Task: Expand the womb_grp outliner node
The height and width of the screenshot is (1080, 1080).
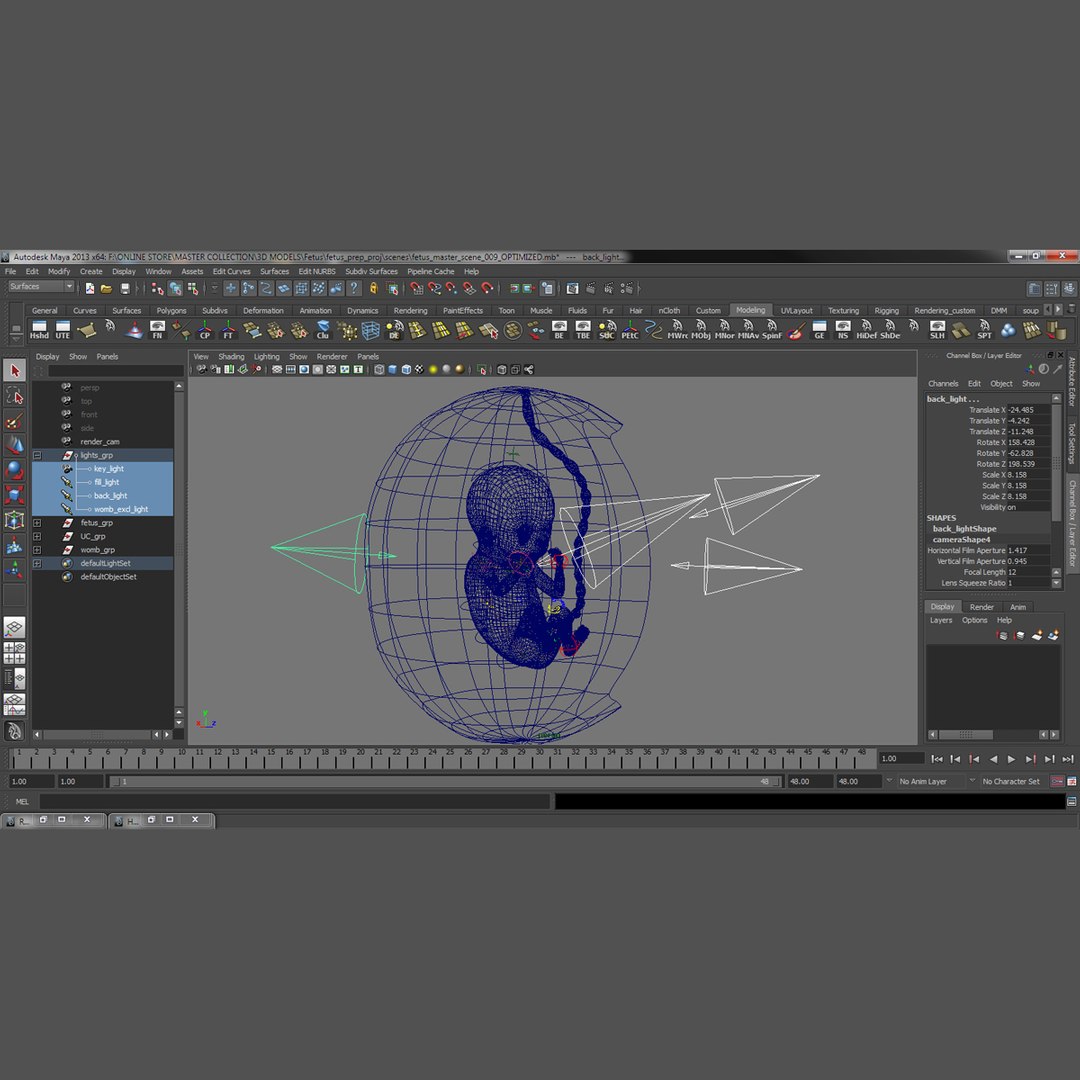Action: pyautogui.click(x=37, y=550)
